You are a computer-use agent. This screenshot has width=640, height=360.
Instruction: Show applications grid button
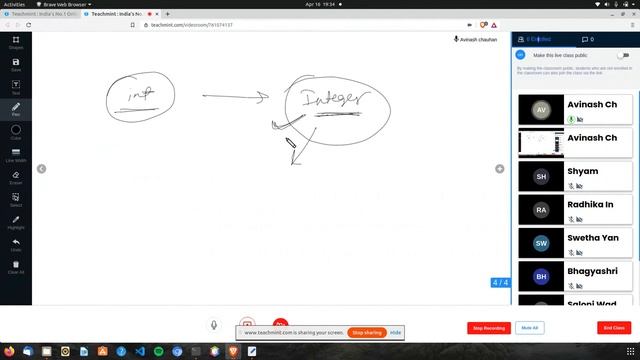point(631,351)
